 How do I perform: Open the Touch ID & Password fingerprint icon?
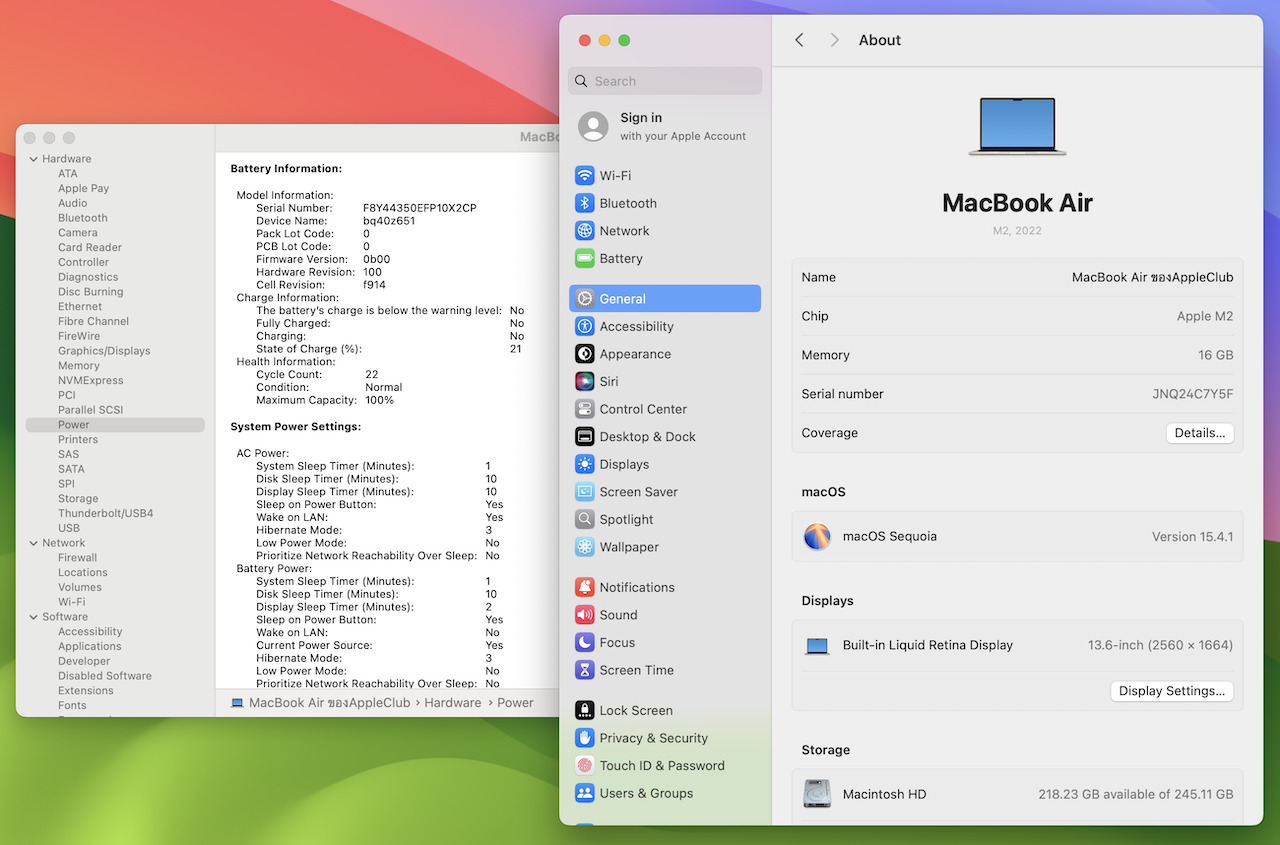click(585, 766)
